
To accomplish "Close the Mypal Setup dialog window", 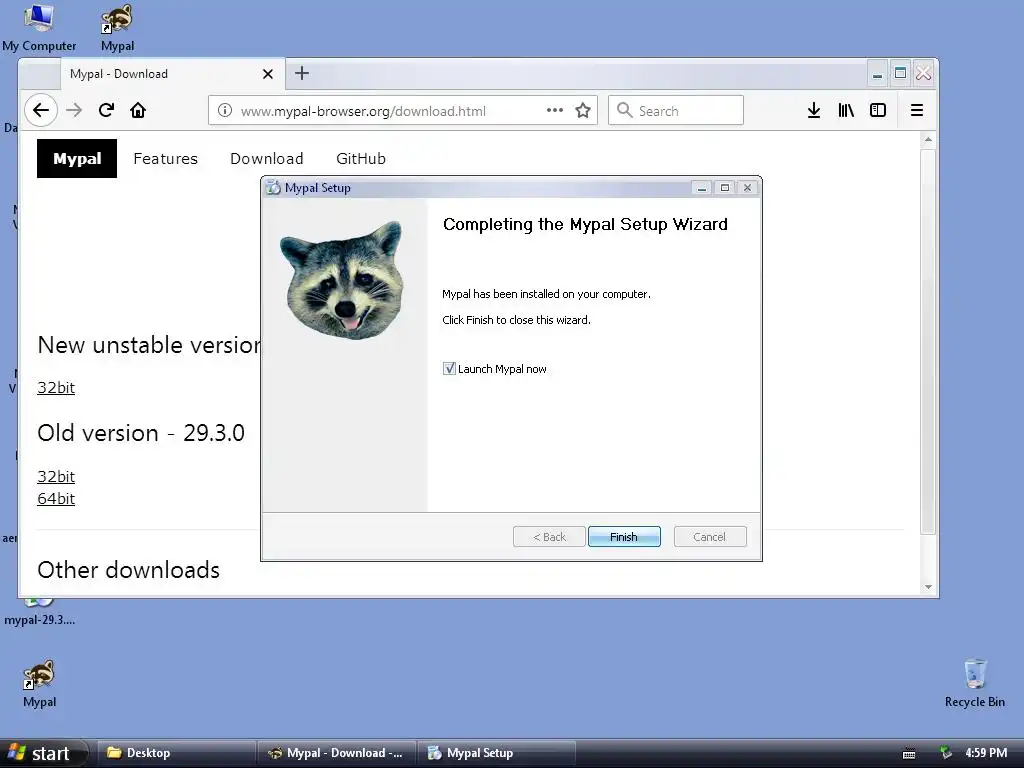I will [747, 188].
